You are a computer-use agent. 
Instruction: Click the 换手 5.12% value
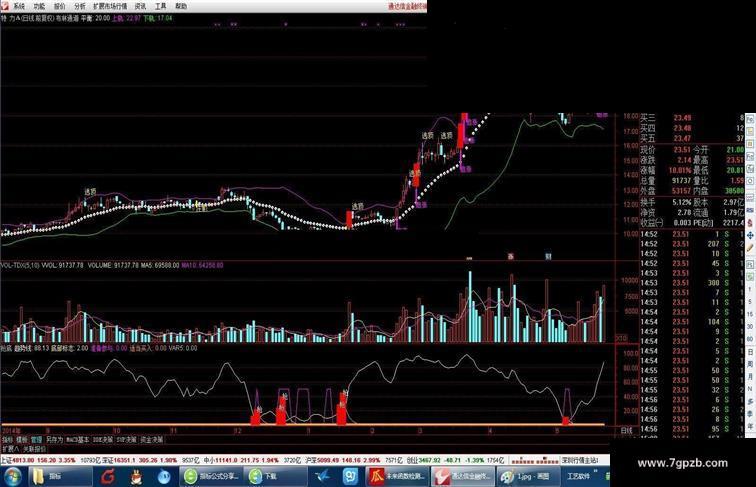tap(682, 202)
